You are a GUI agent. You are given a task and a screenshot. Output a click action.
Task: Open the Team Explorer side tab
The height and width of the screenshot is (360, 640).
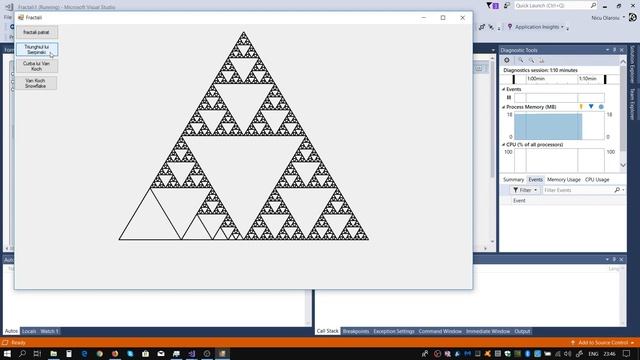(632, 104)
